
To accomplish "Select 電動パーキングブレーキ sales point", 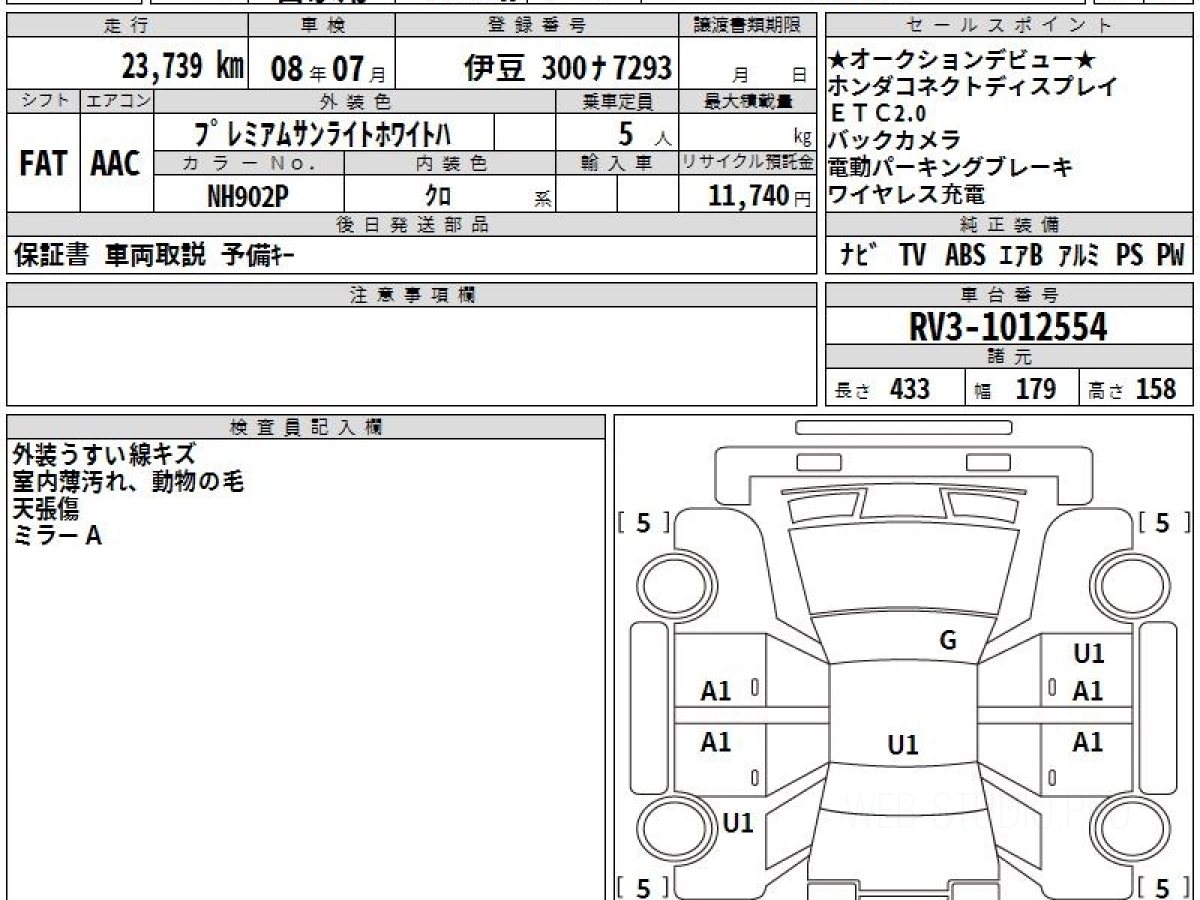I will click(950, 167).
